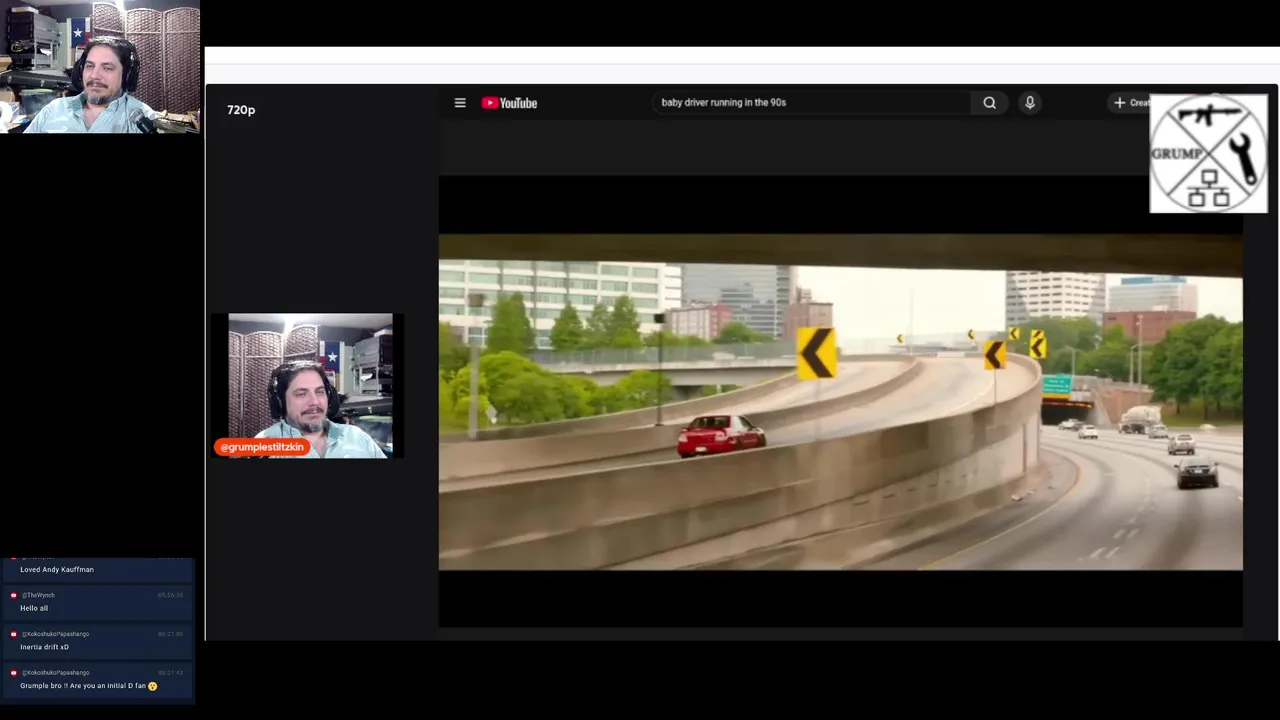Screen dimensions: 1280x720
Task: Click chat message about initial D fan
Action: pyautogui.click(x=88, y=686)
